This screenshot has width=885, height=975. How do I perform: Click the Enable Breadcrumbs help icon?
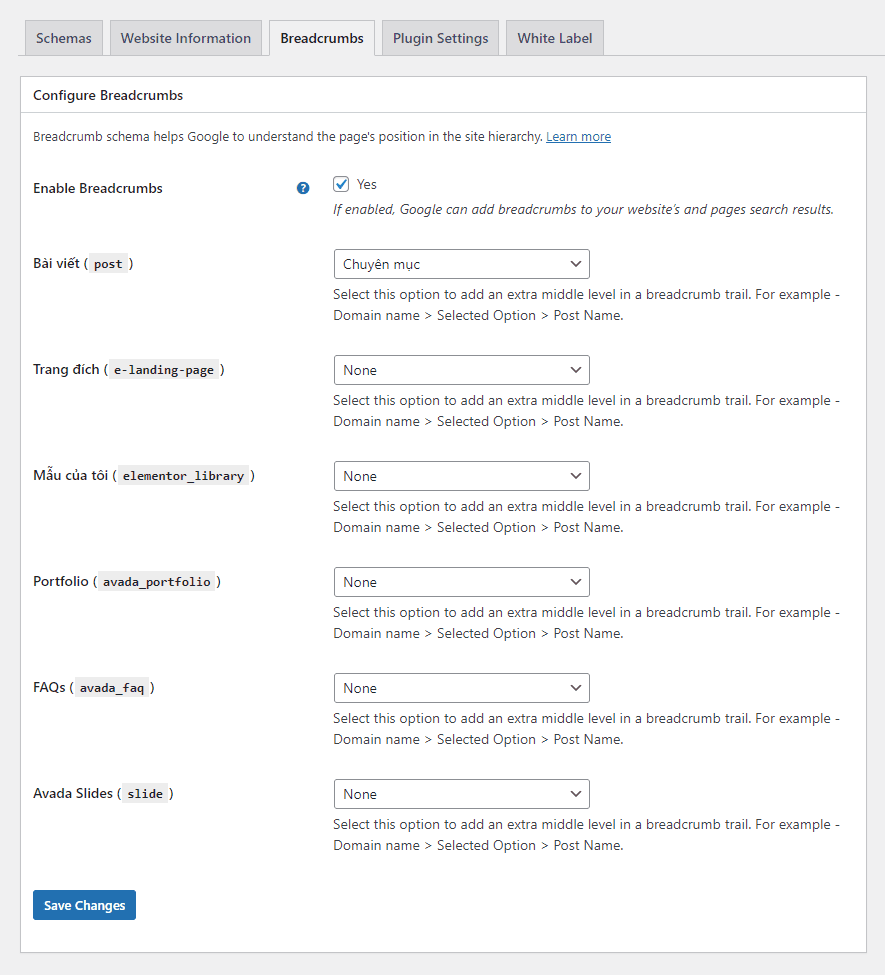point(303,188)
